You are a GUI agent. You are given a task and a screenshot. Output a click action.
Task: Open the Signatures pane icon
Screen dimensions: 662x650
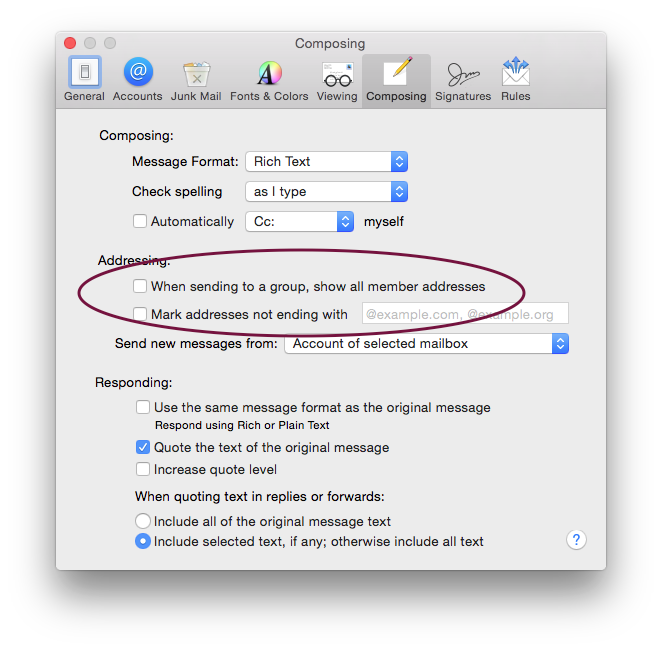pyautogui.click(x=463, y=73)
